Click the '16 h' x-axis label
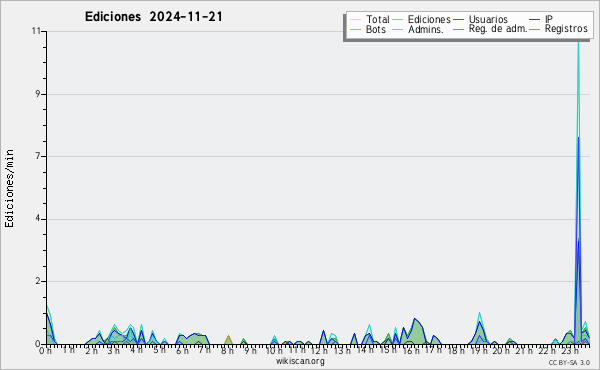The height and width of the screenshot is (370, 600). (411, 350)
